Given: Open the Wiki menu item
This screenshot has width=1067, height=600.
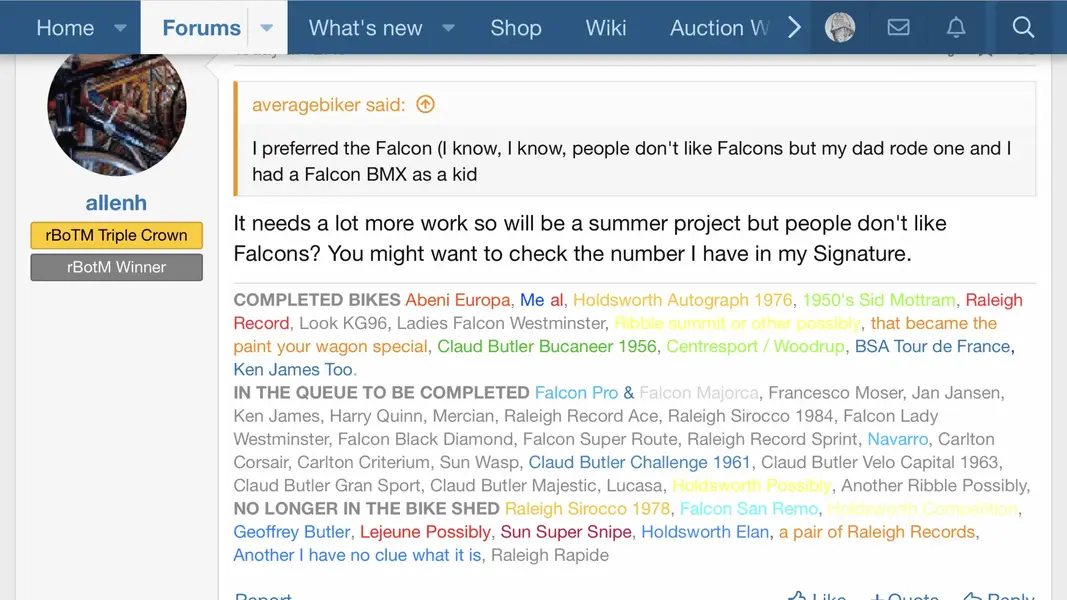Looking at the screenshot, I should (606, 28).
